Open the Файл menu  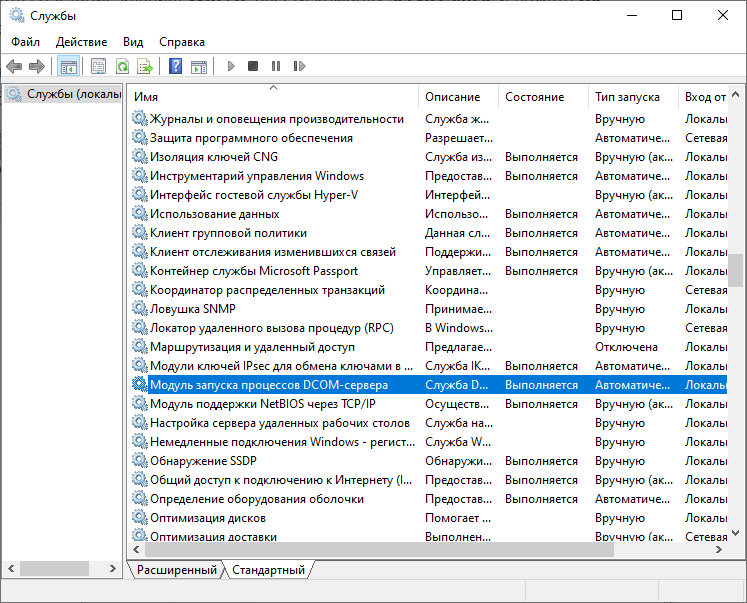[x=25, y=42]
